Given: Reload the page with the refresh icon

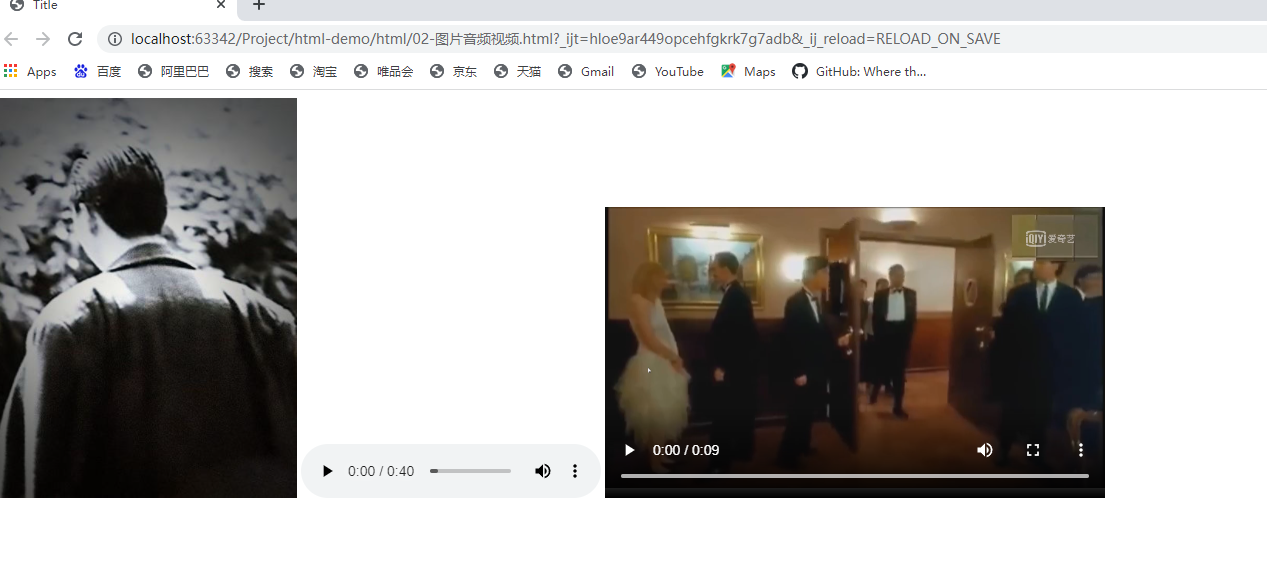Looking at the screenshot, I should click(75, 39).
